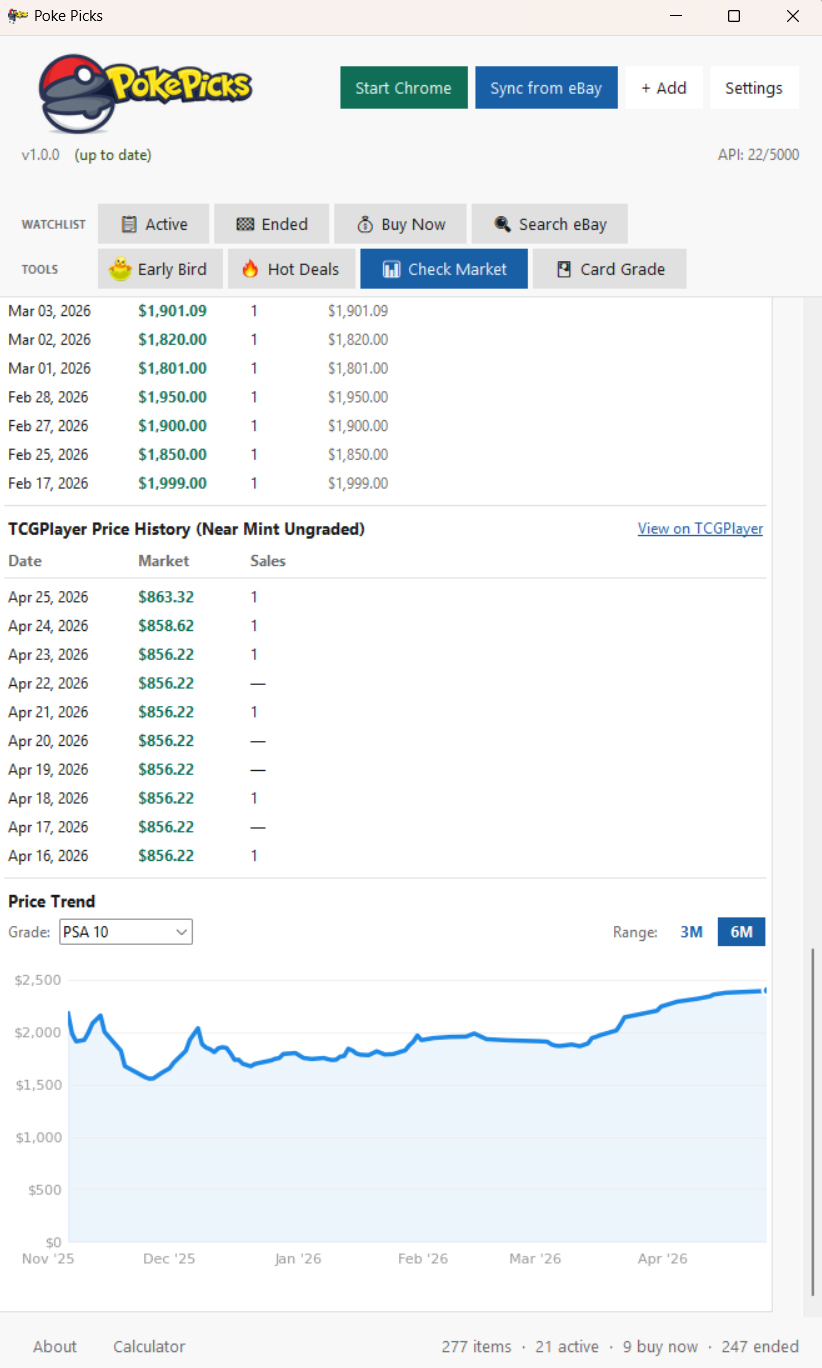Image resolution: width=822 pixels, height=1368 pixels.
Task: Click the Feb 25, 2026 sale date
Action: 48,454
